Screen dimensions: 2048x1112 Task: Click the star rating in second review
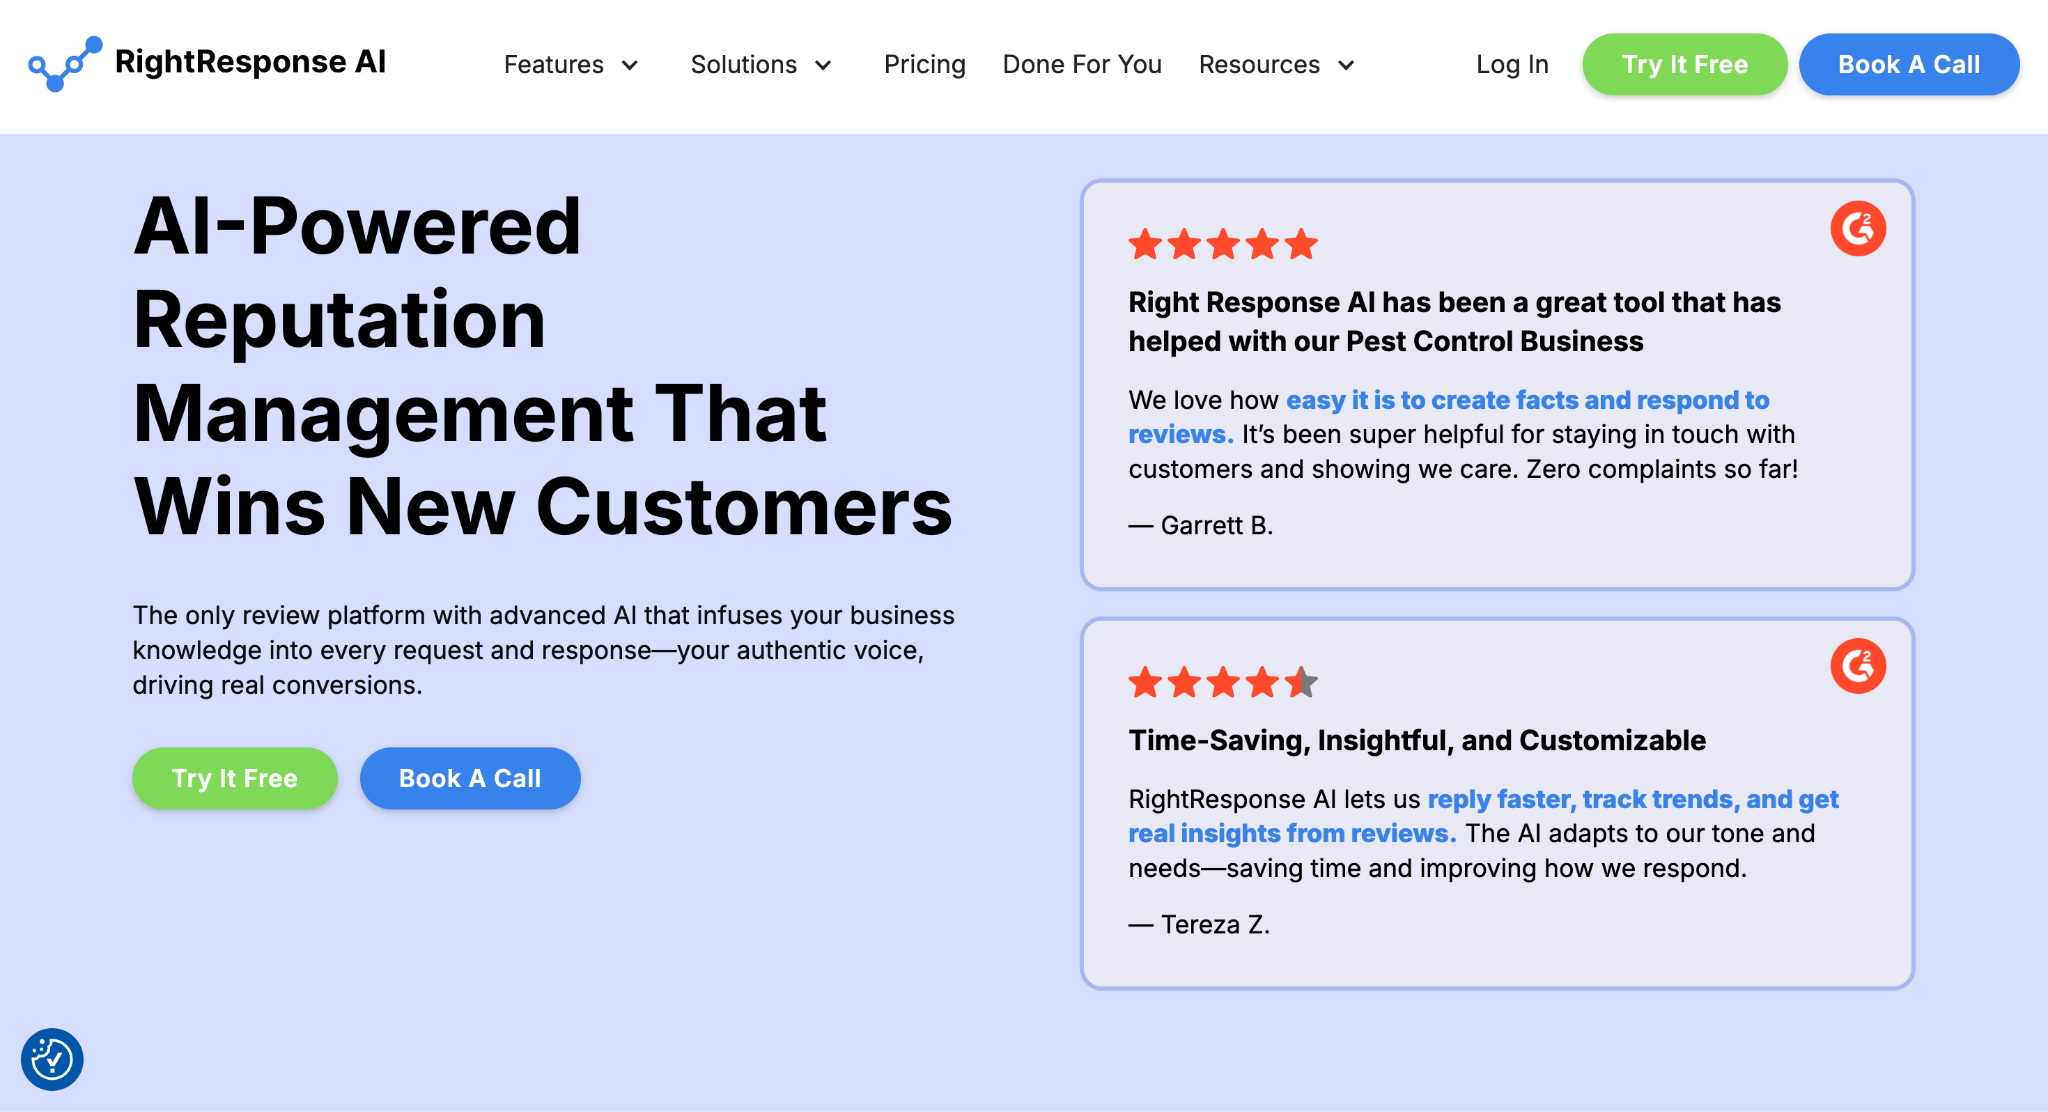pos(1223,683)
